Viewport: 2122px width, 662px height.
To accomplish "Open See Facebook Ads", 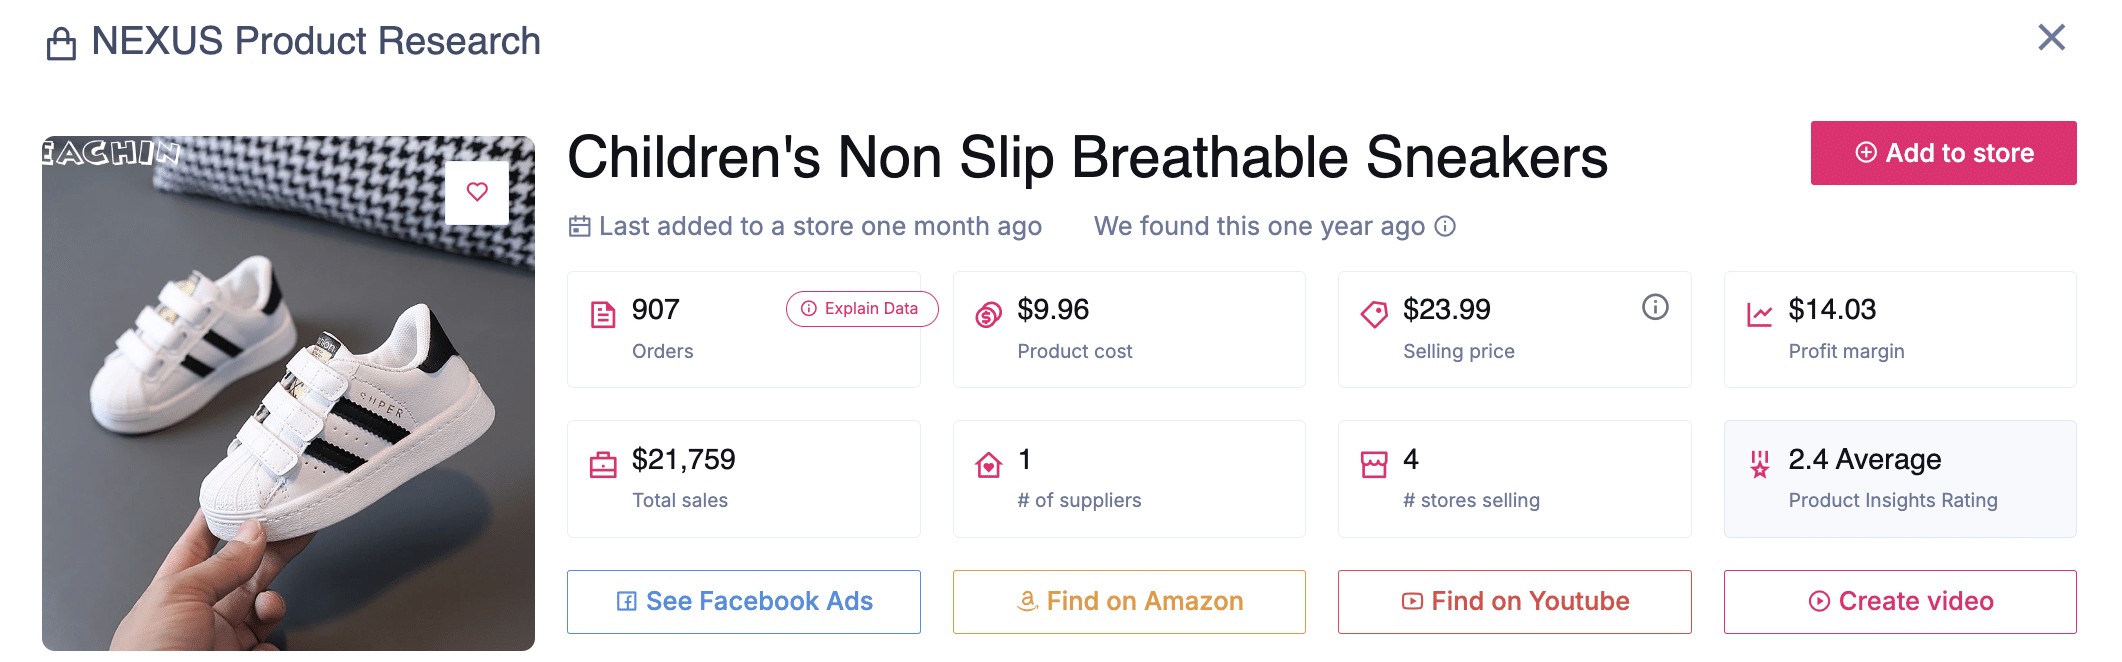I will (743, 601).
